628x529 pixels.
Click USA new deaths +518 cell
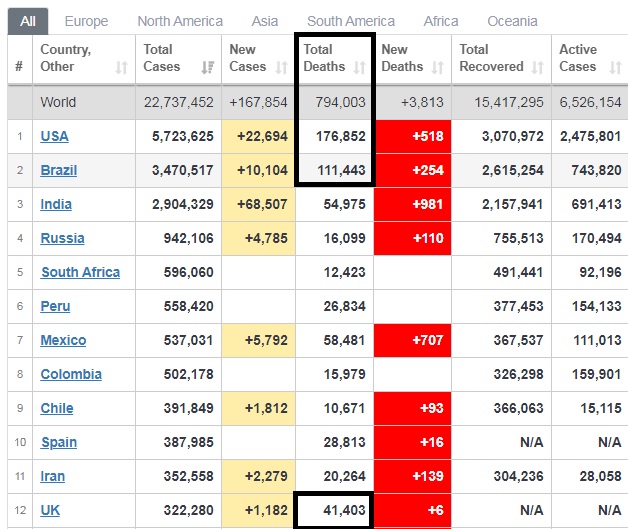pyautogui.click(x=413, y=137)
